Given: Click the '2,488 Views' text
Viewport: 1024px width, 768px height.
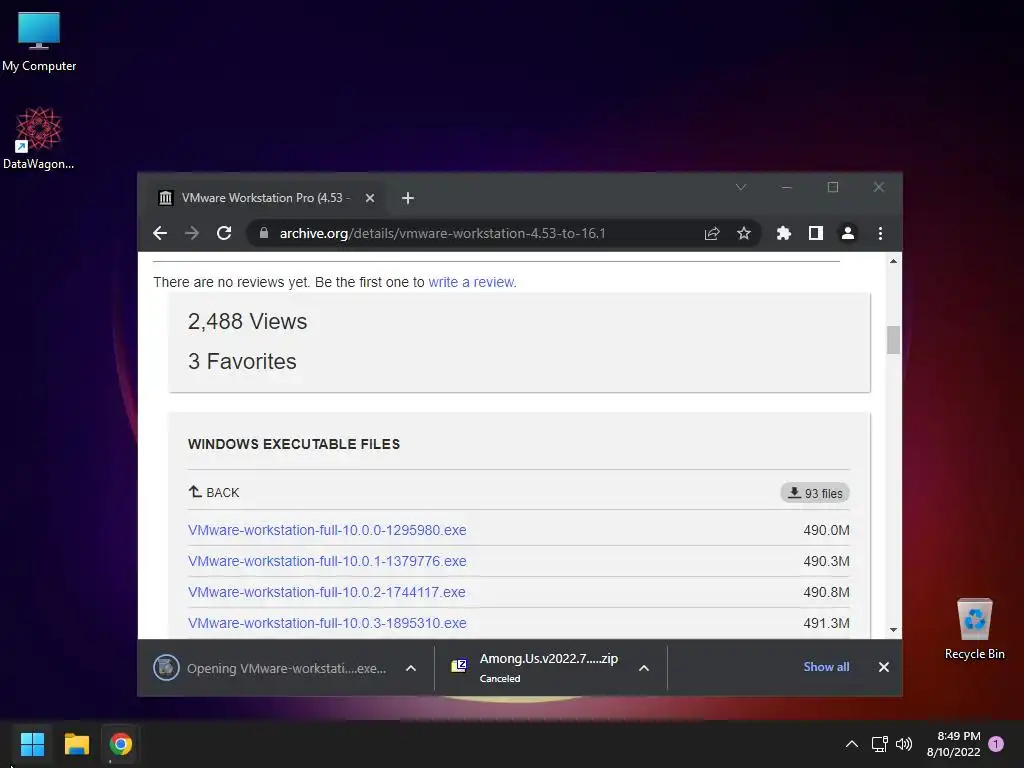Looking at the screenshot, I should tap(248, 321).
